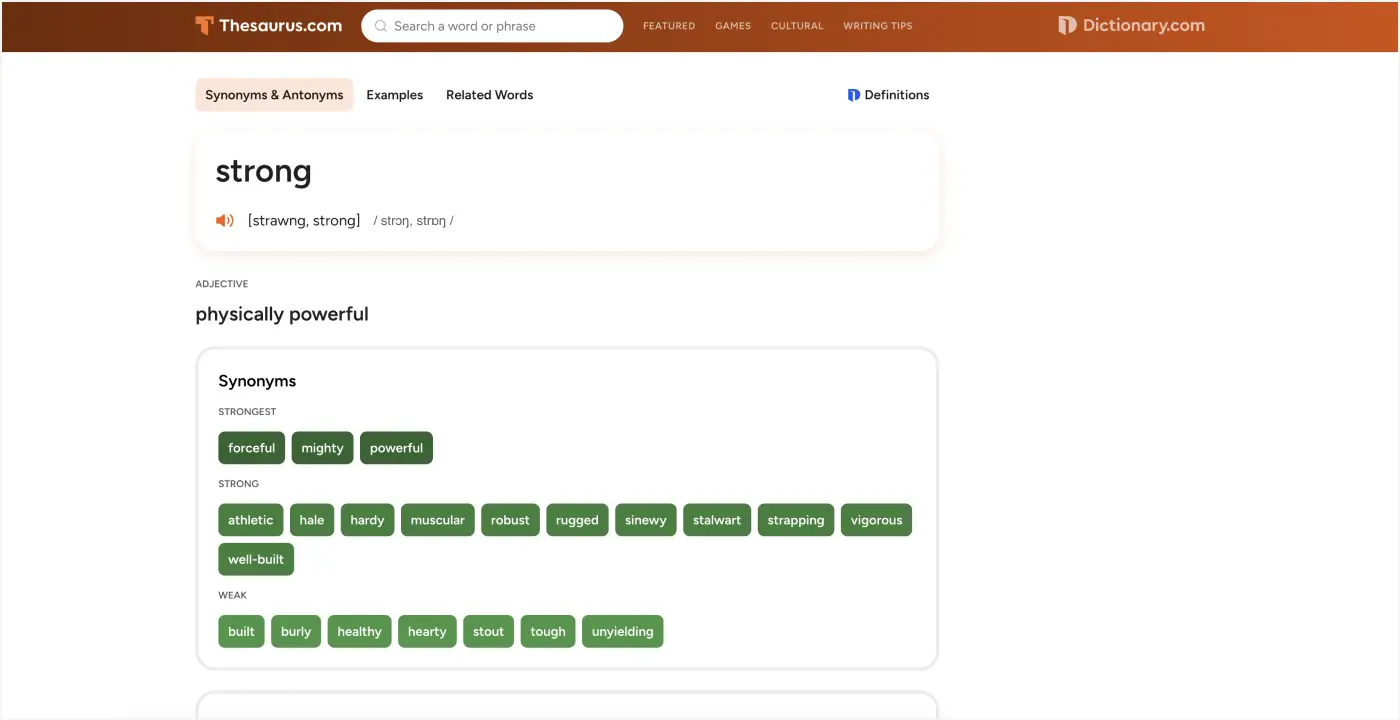Viewport: 1400px width, 720px height.
Task: Click the 'well-built' synonym
Action: pos(256,559)
